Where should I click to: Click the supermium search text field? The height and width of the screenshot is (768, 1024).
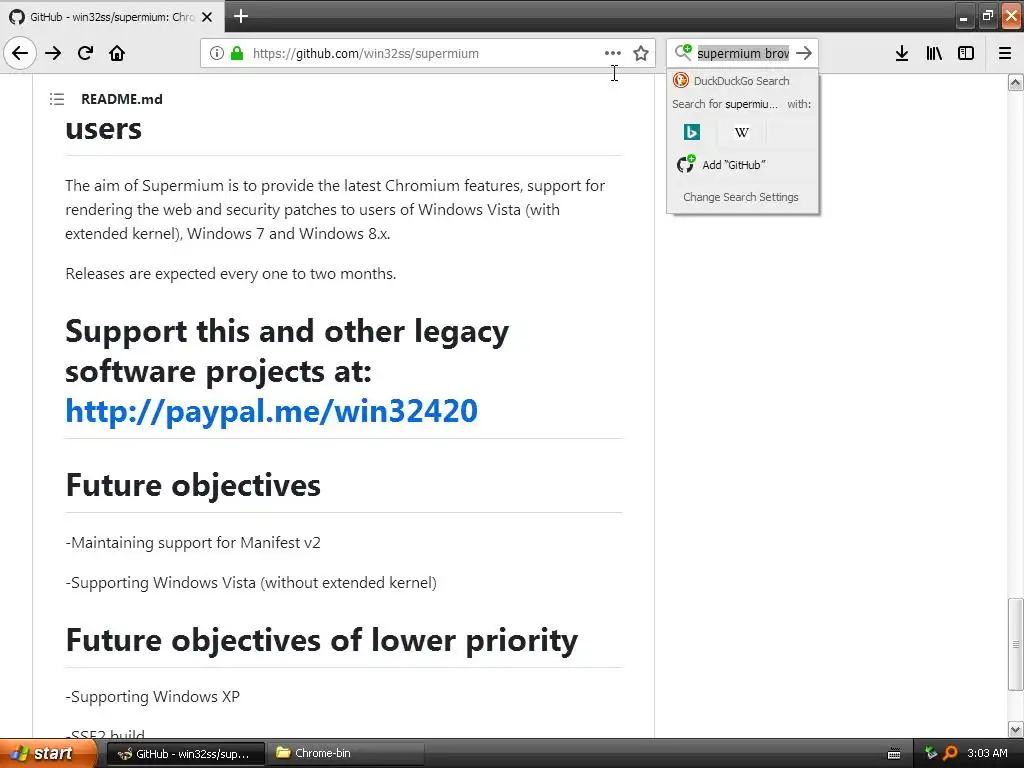[x=743, y=54]
